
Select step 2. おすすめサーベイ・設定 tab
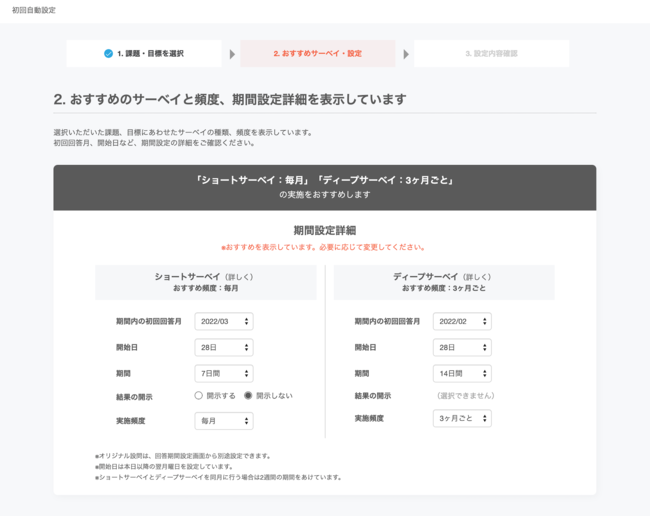318,54
